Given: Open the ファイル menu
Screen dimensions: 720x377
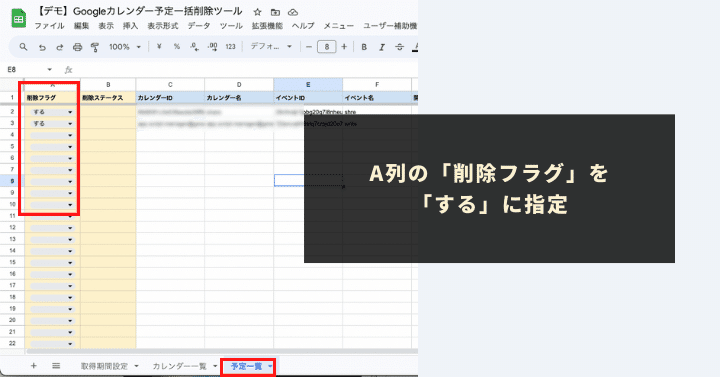Looking at the screenshot, I should [x=50, y=26].
